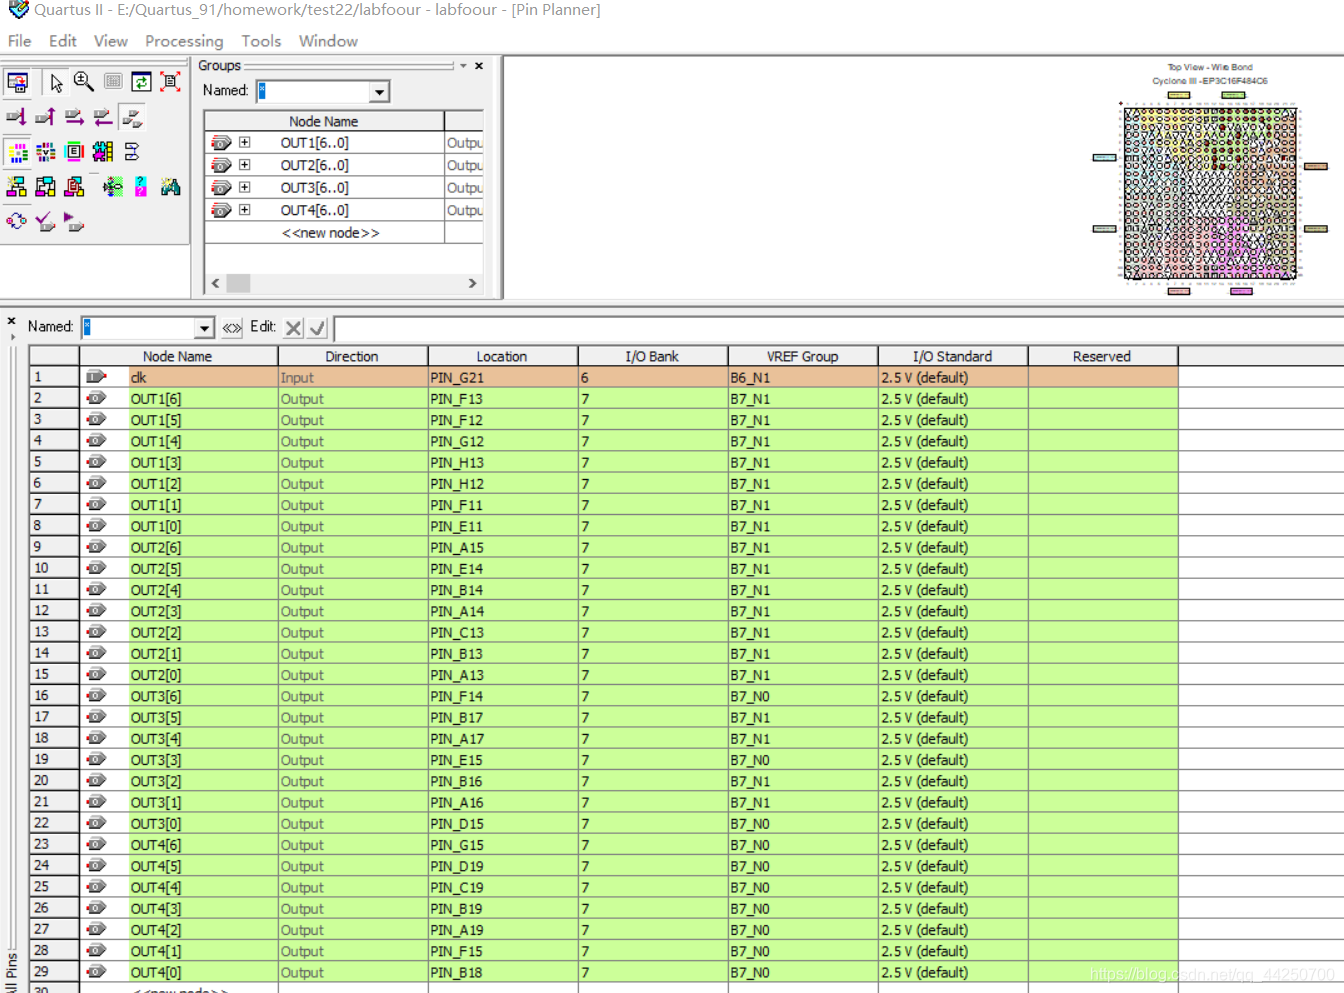Select the B6_N1 VREF group cell

(x=802, y=378)
